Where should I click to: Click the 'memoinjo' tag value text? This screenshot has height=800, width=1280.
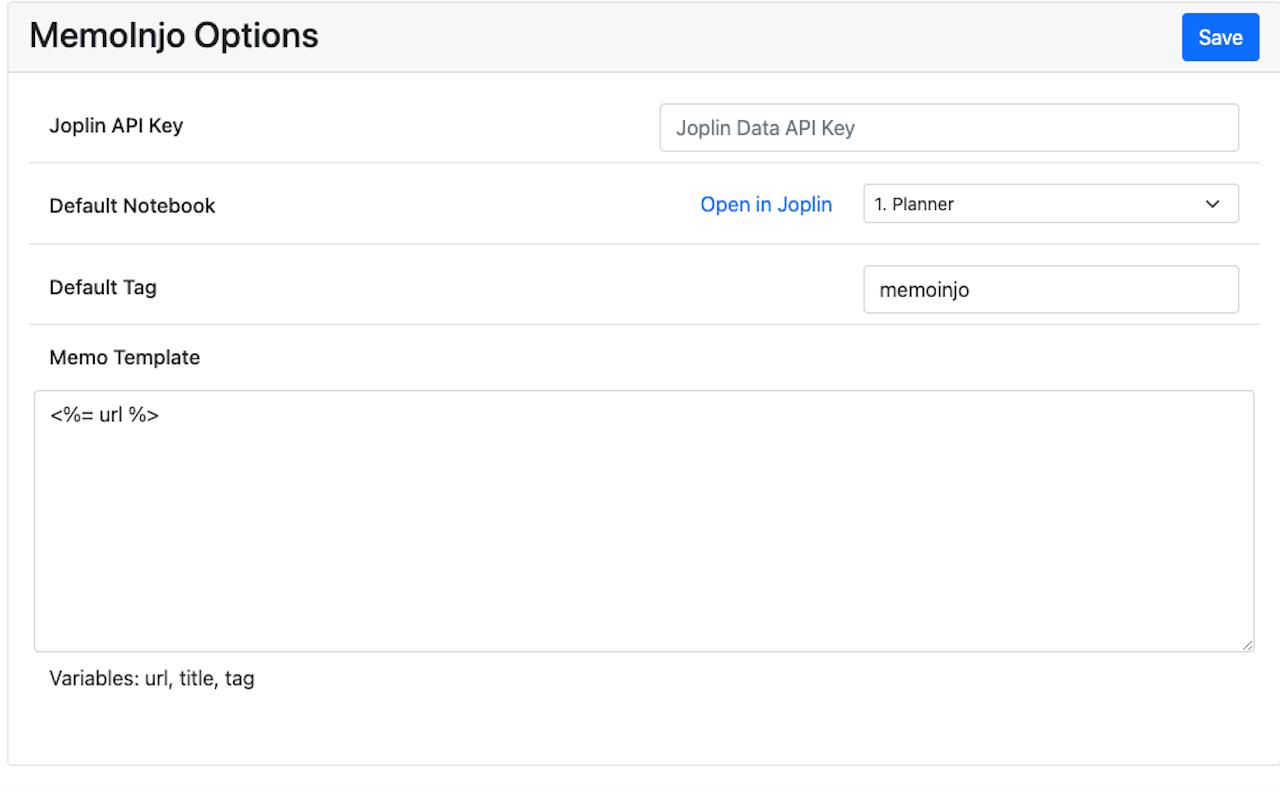pos(924,291)
